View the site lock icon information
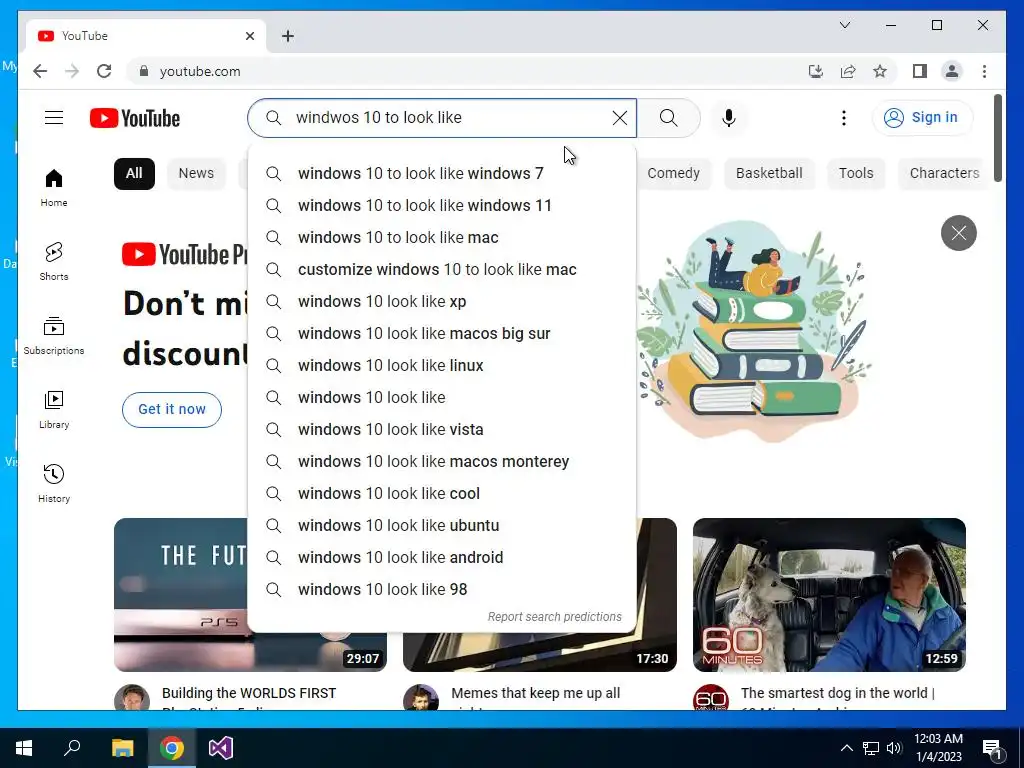This screenshot has height=768, width=1024. pyautogui.click(x=144, y=71)
